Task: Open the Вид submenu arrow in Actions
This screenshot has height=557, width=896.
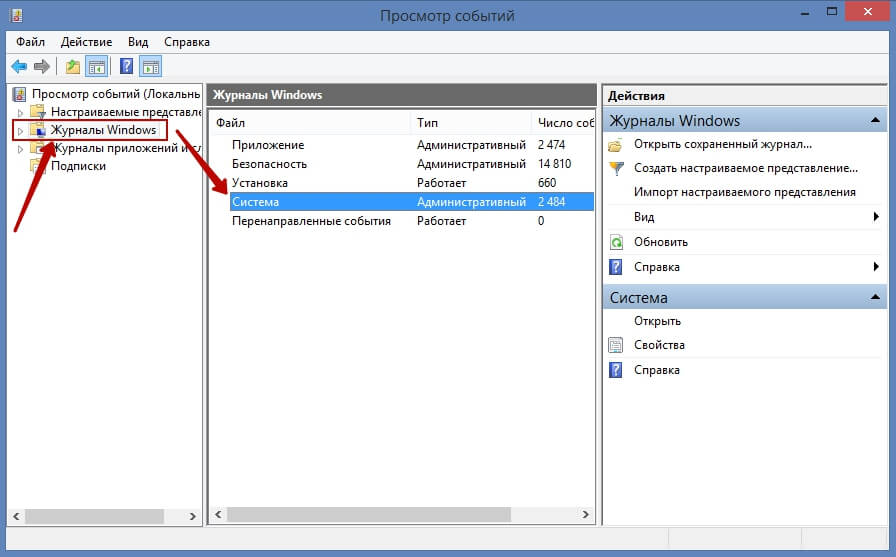Action: point(876,217)
